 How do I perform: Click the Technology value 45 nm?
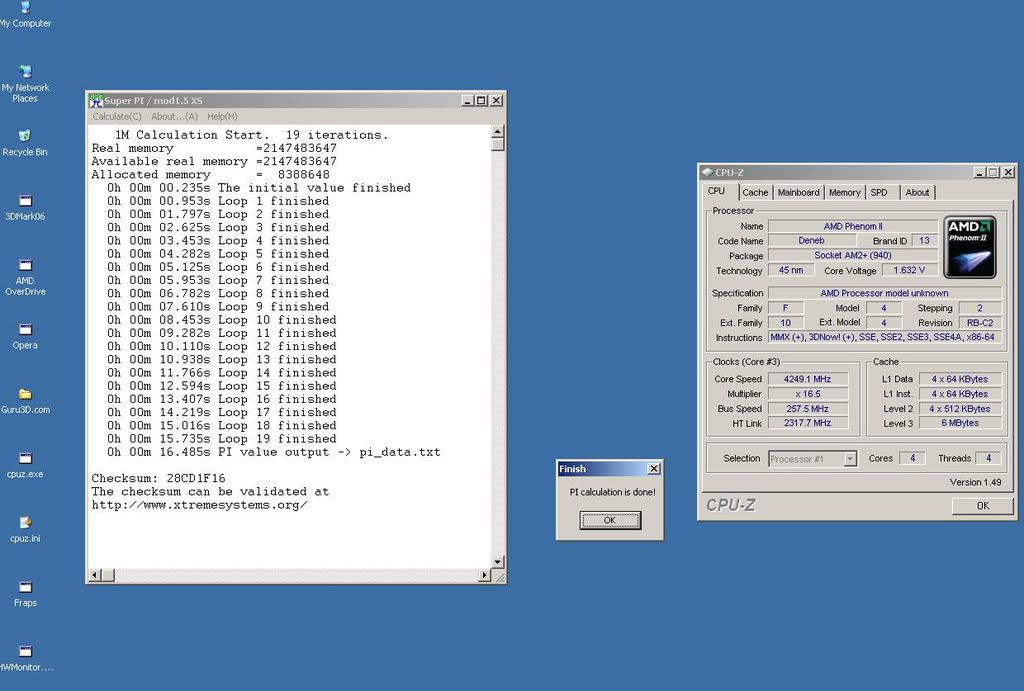(791, 270)
